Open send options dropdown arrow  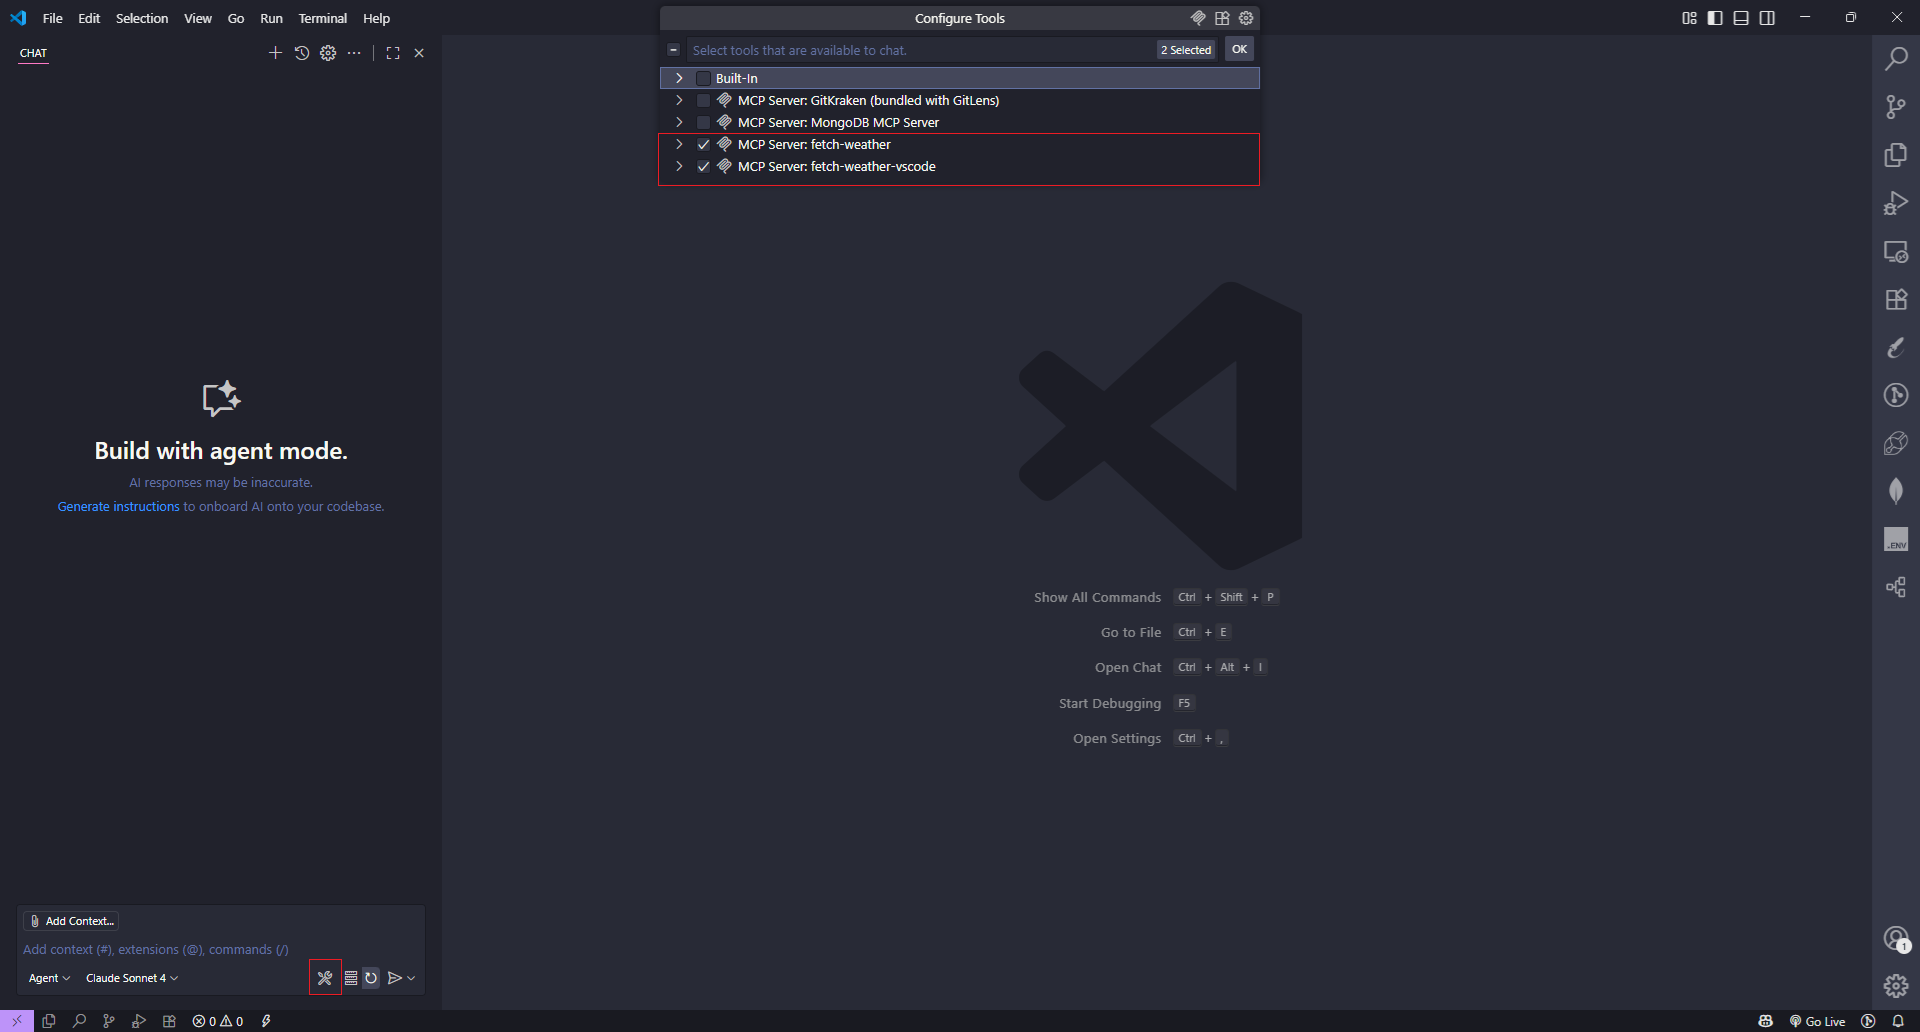[411, 978]
